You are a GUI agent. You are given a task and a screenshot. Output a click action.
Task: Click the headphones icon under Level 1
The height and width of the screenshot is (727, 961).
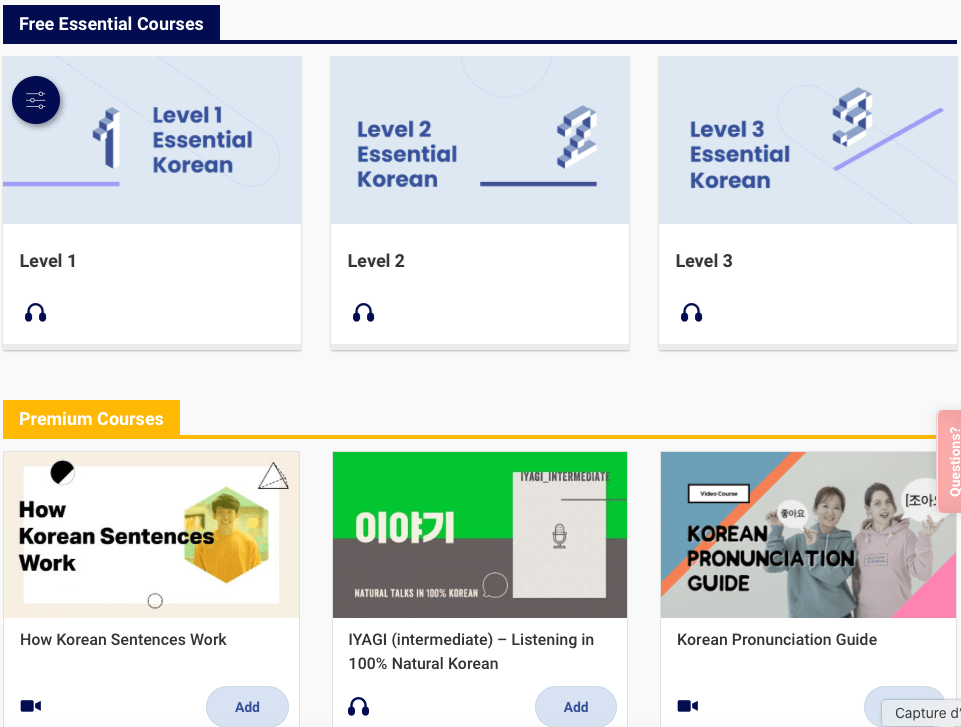coord(36,313)
